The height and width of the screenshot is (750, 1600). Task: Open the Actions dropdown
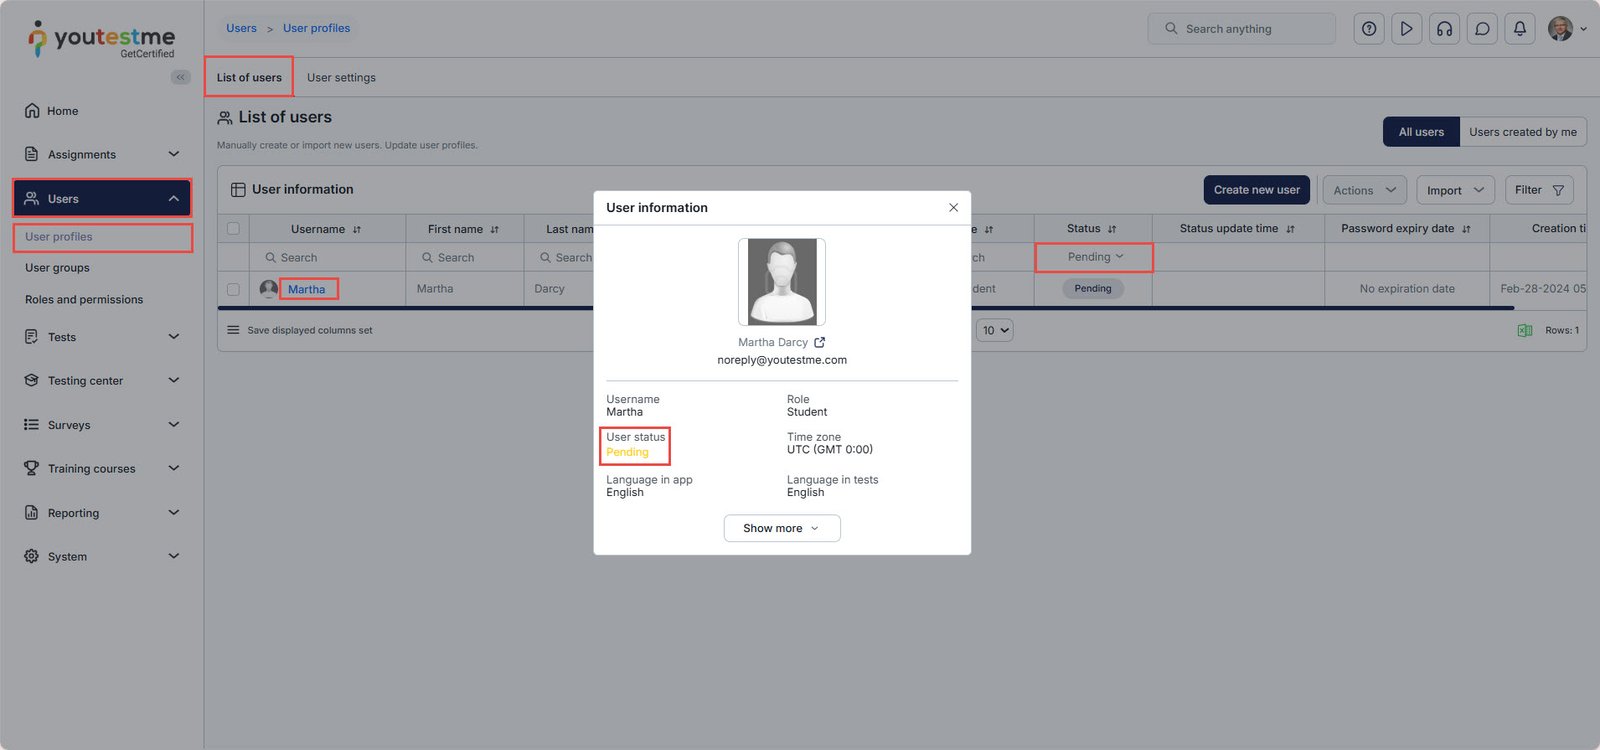pyautogui.click(x=1364, y=190)
